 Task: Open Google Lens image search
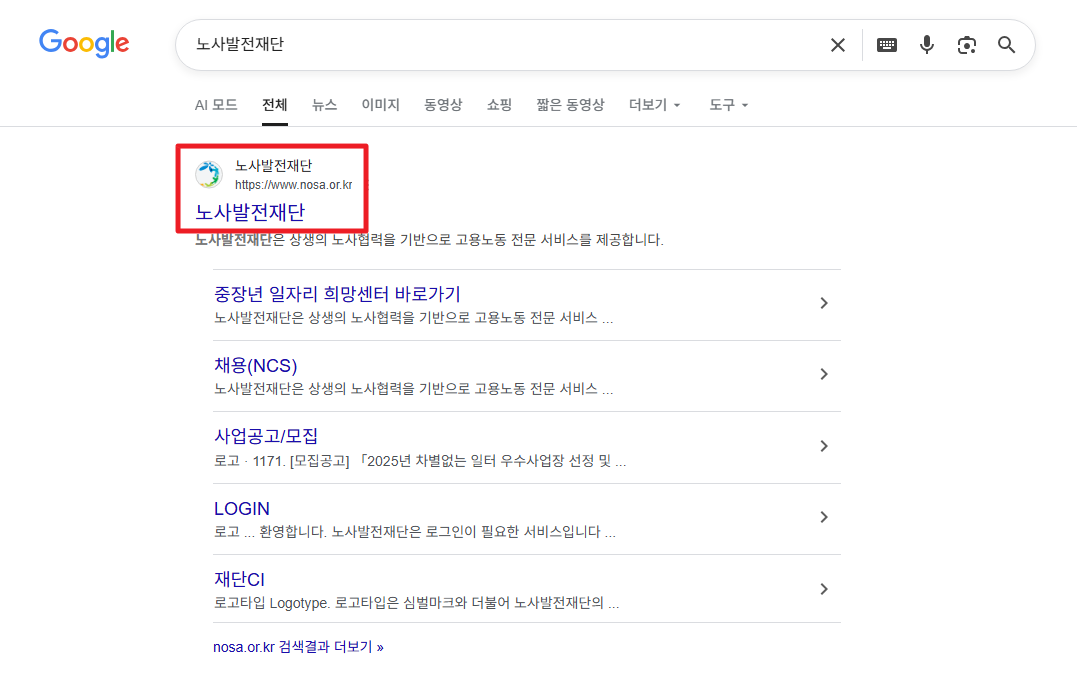pyautogui.click(x=967, y=44)
